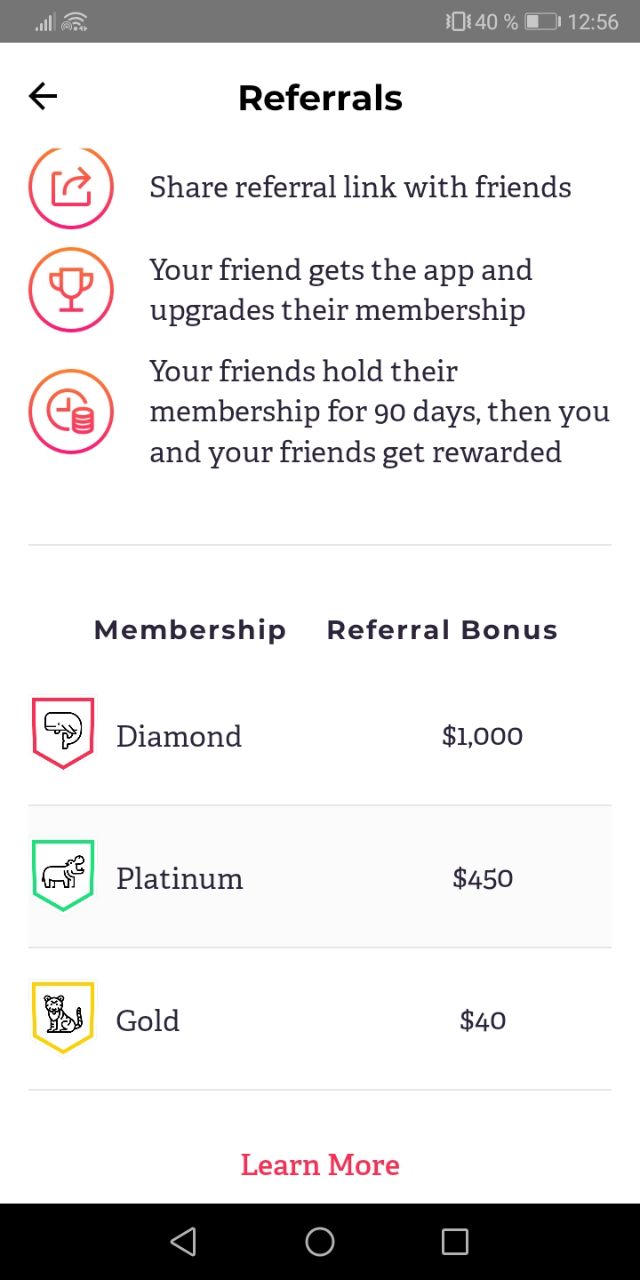Tap the battery indicator in status bar
The image size is (640, 1280).
click(543, 21)
